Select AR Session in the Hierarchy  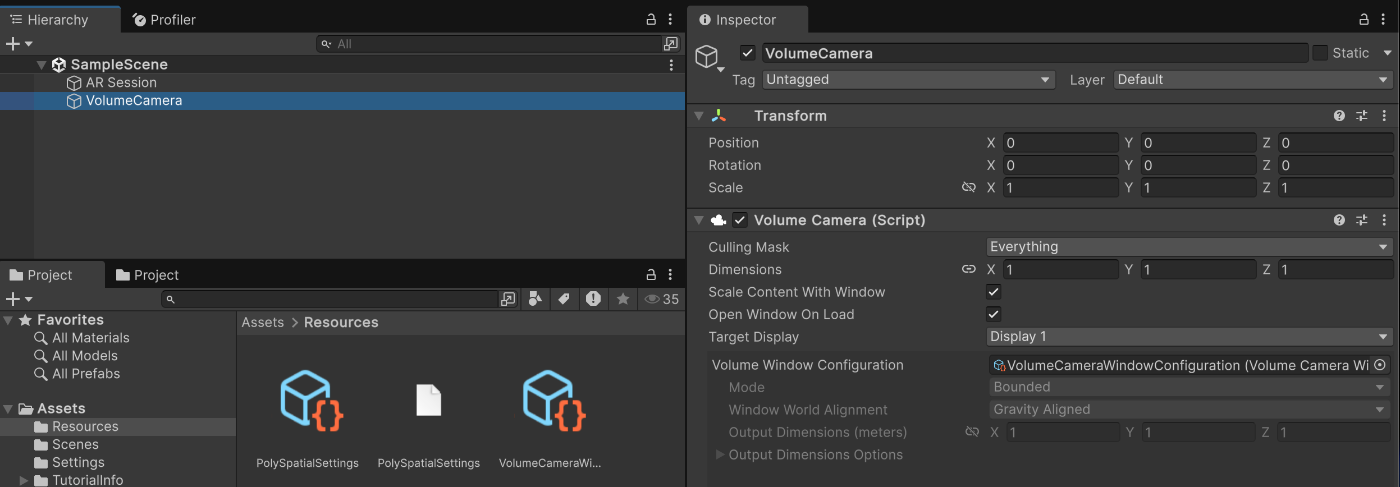pos(121,83)
